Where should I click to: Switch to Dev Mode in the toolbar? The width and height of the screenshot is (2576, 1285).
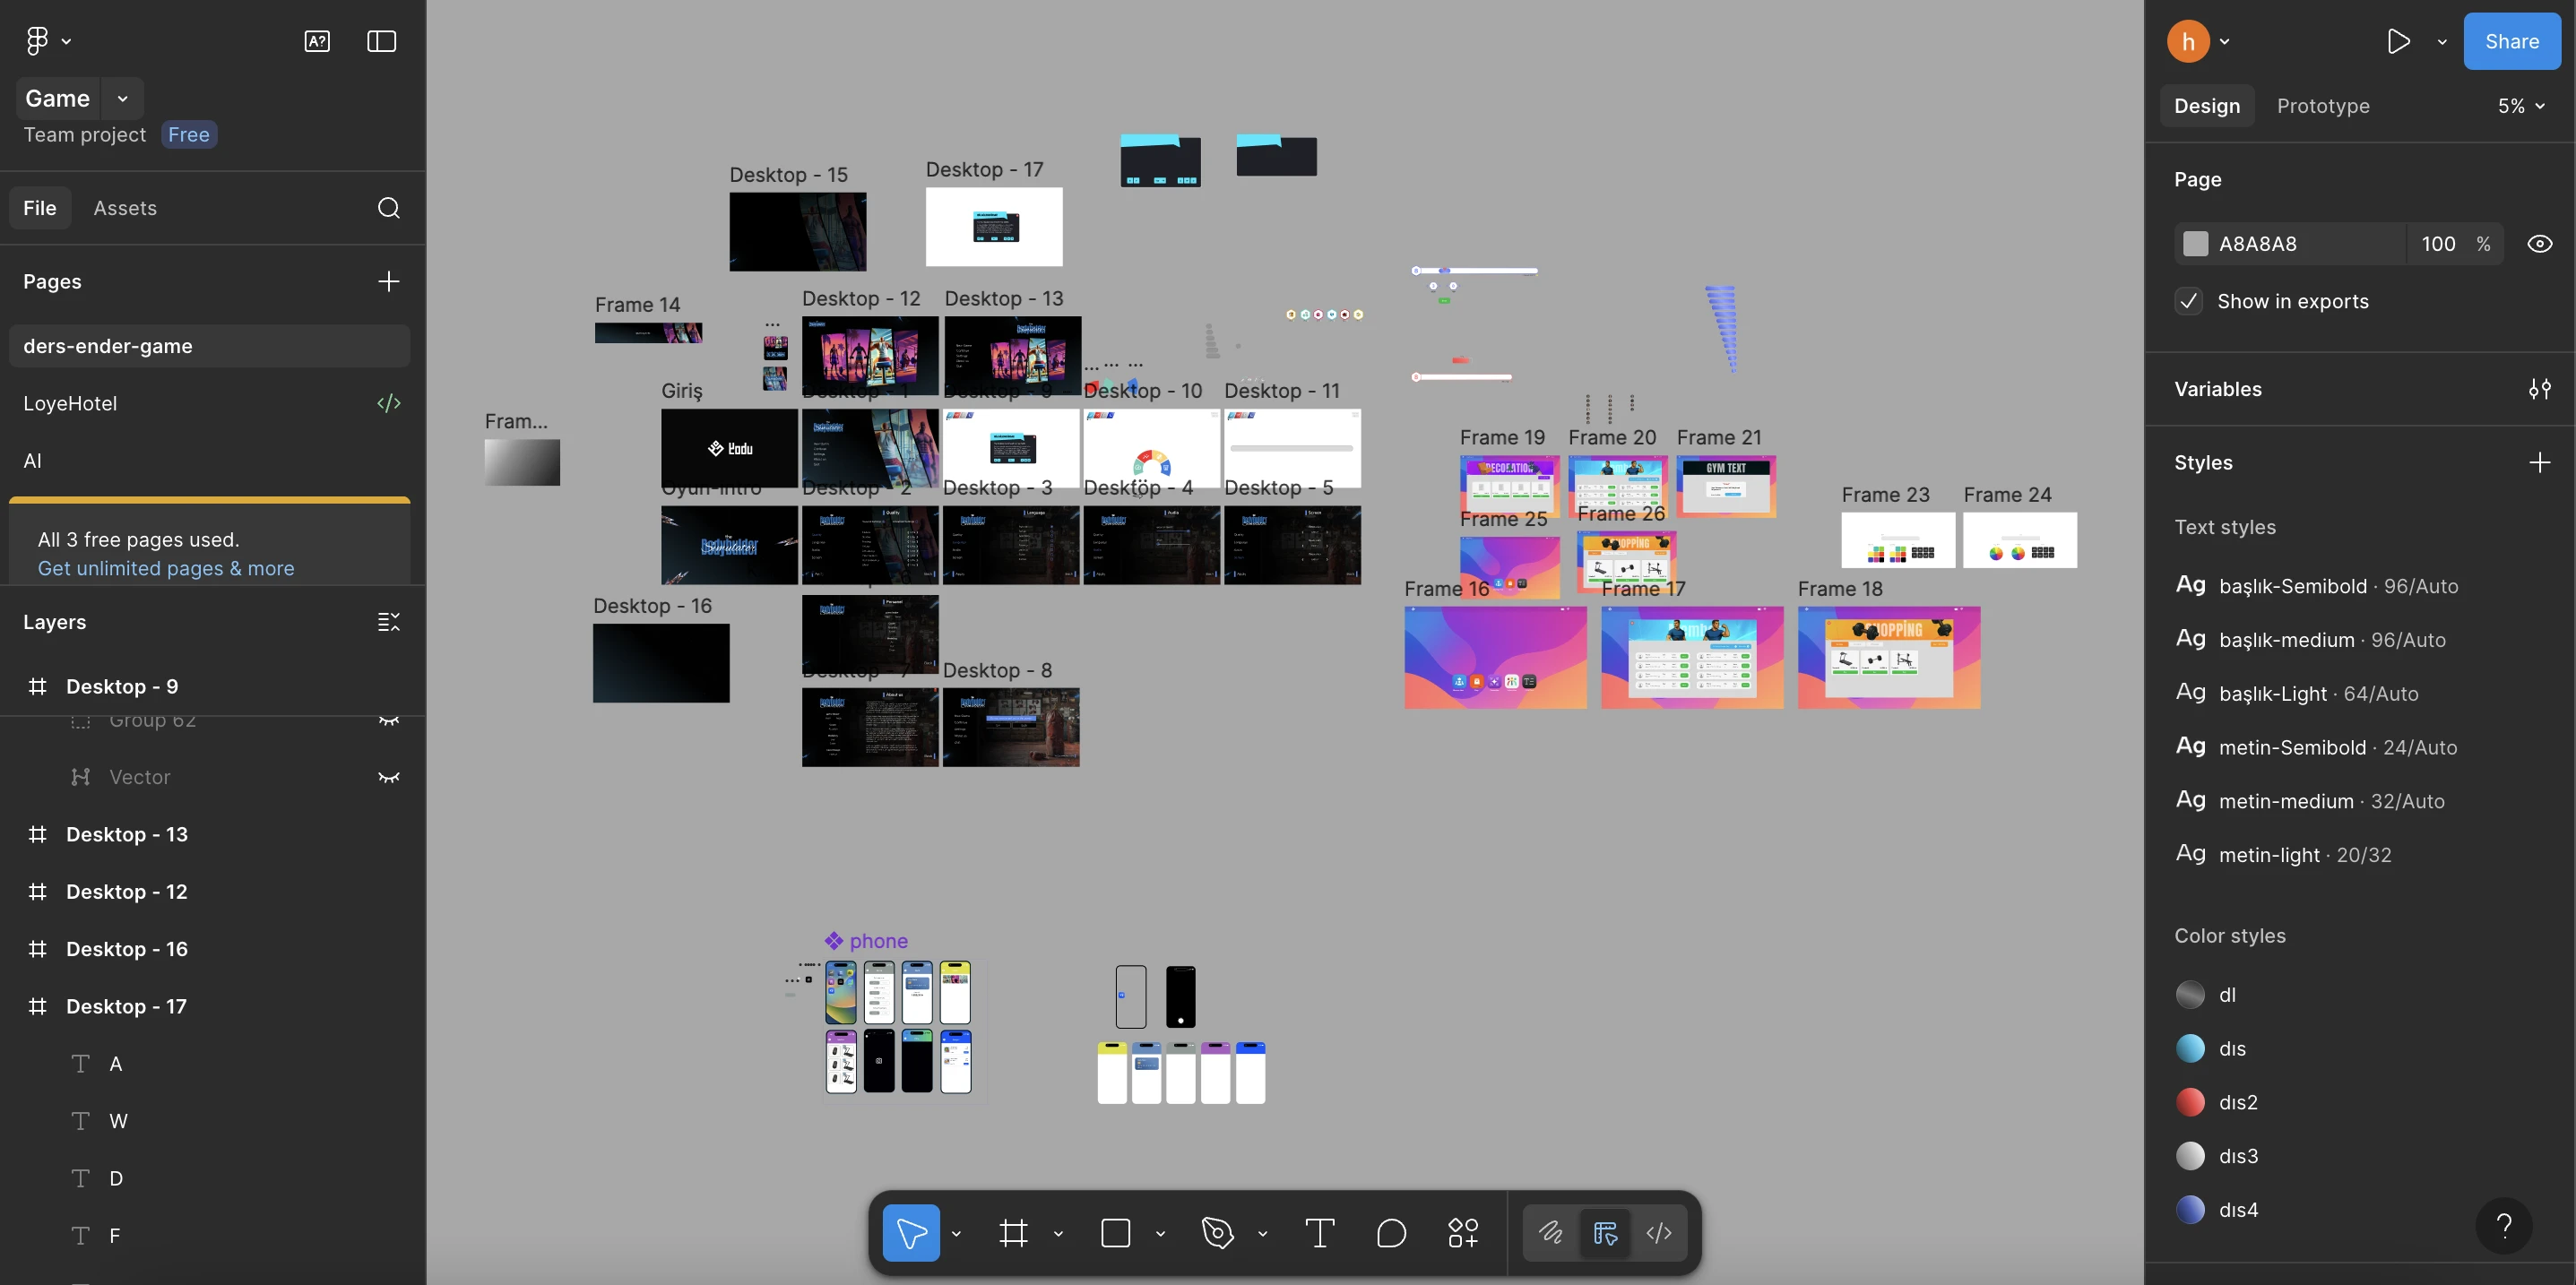pyautogui.click(x=1658, y=1233)
